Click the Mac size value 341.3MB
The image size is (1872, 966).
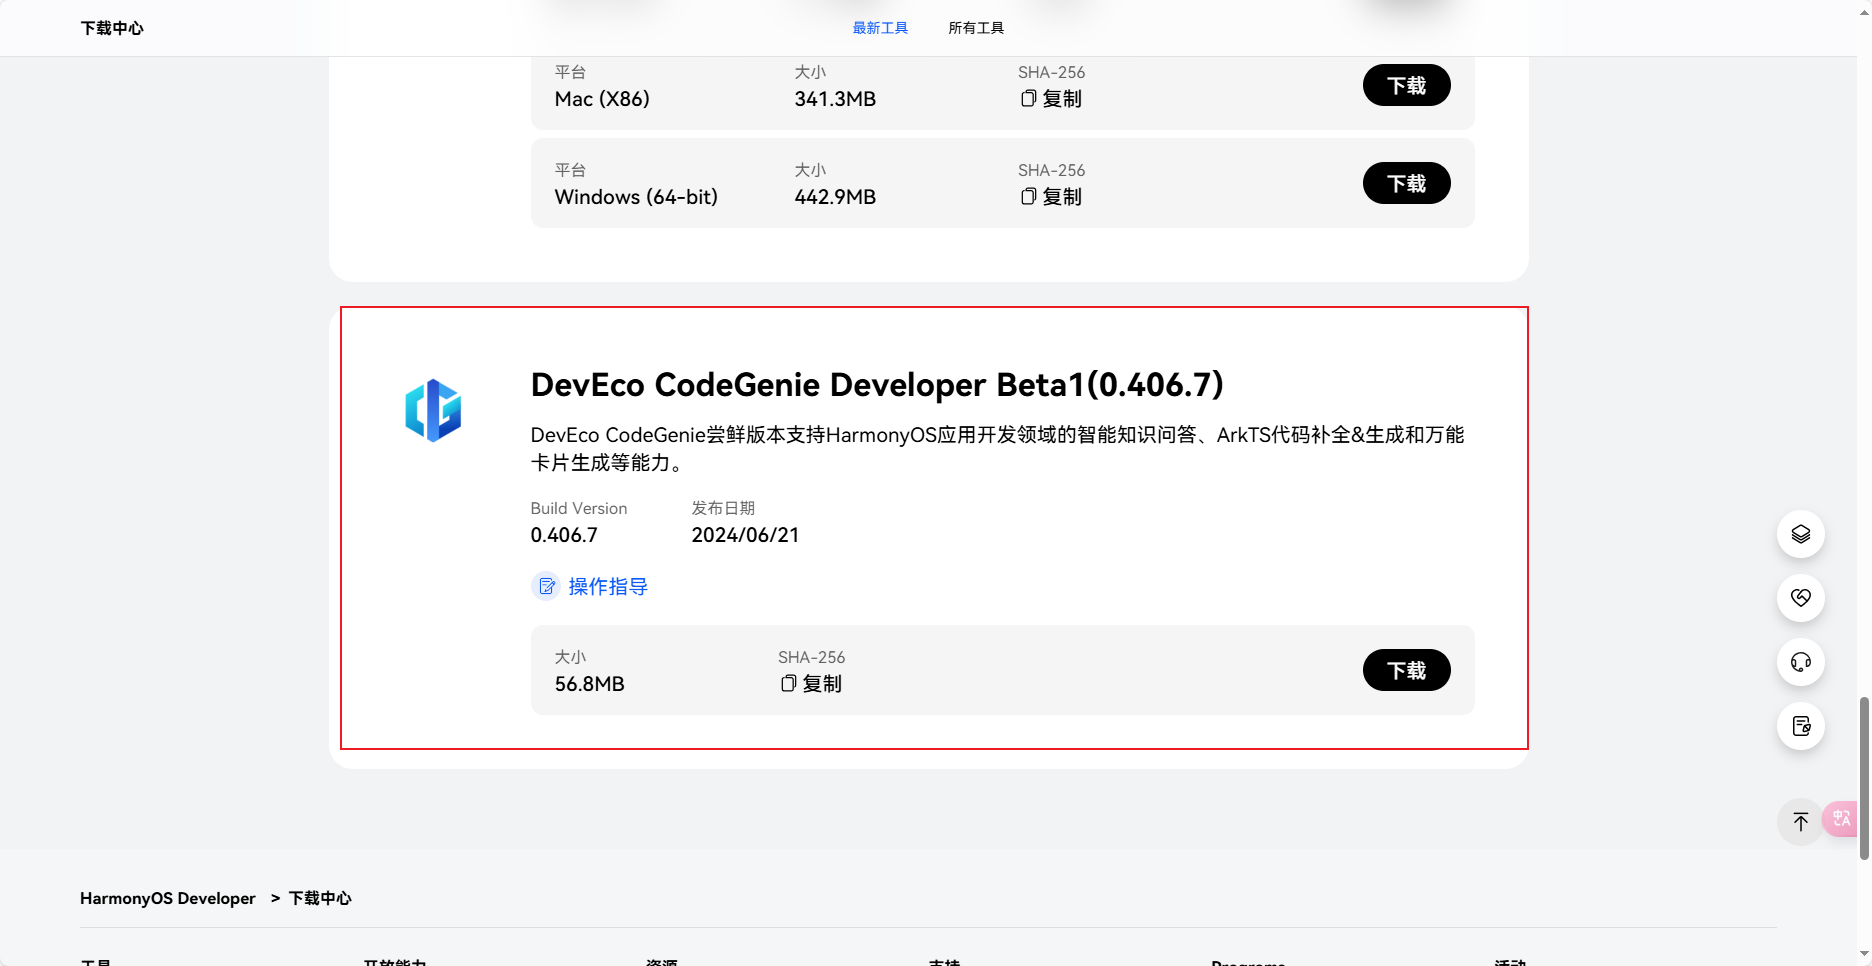pyautogui.click(x=835, y=99)
